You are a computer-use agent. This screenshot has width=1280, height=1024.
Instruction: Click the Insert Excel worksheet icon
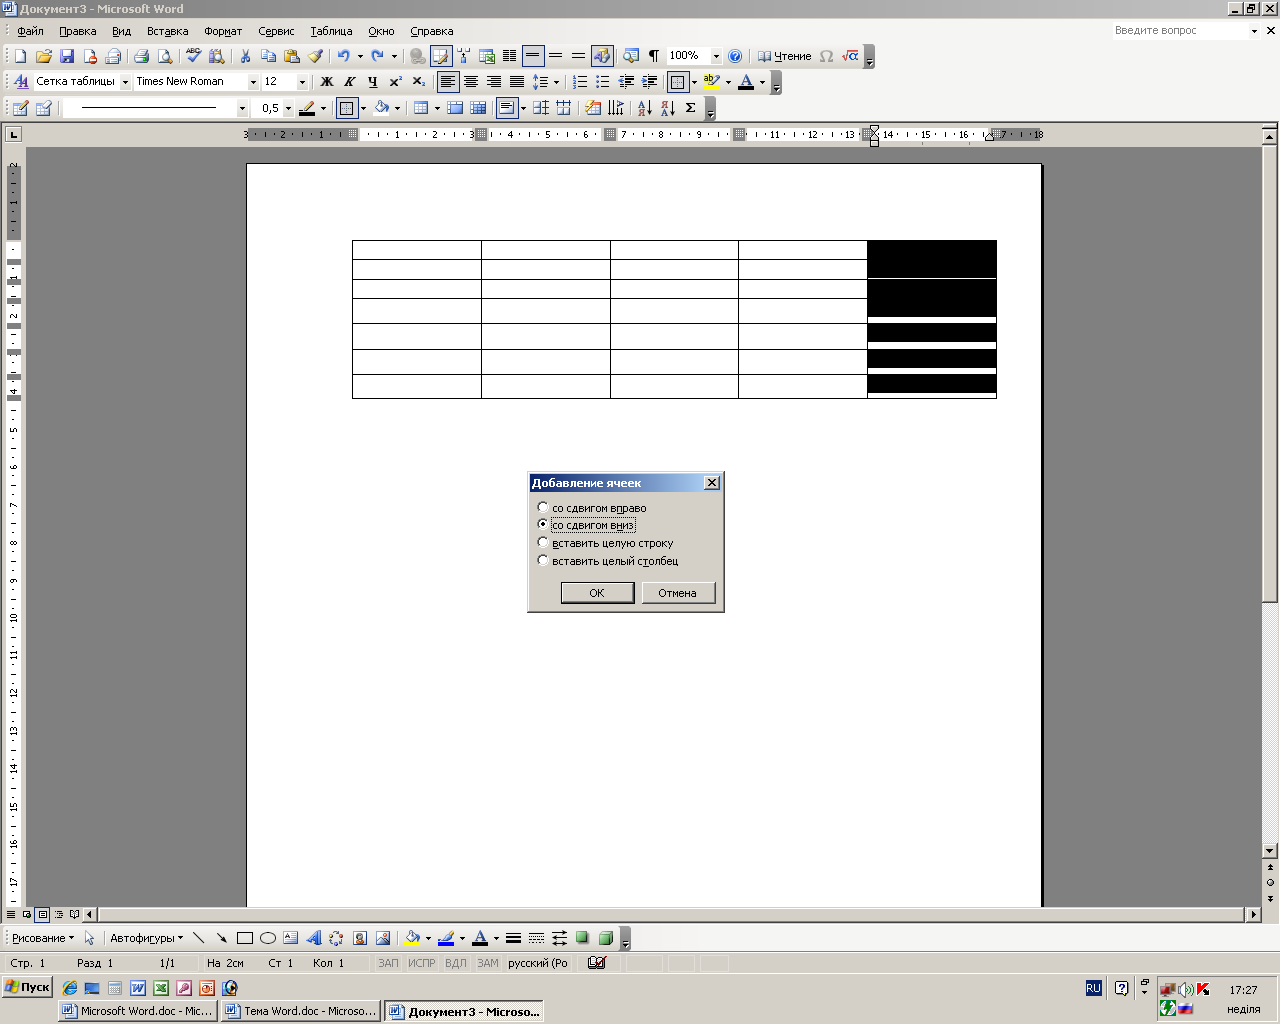click(x=487, y=56)
